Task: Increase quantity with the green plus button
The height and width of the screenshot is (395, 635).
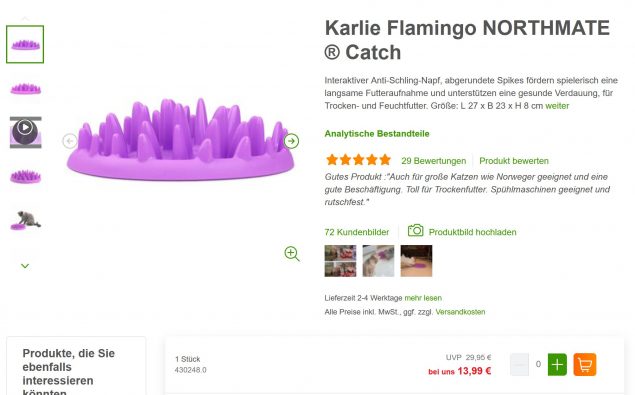Action: [557, 365]
